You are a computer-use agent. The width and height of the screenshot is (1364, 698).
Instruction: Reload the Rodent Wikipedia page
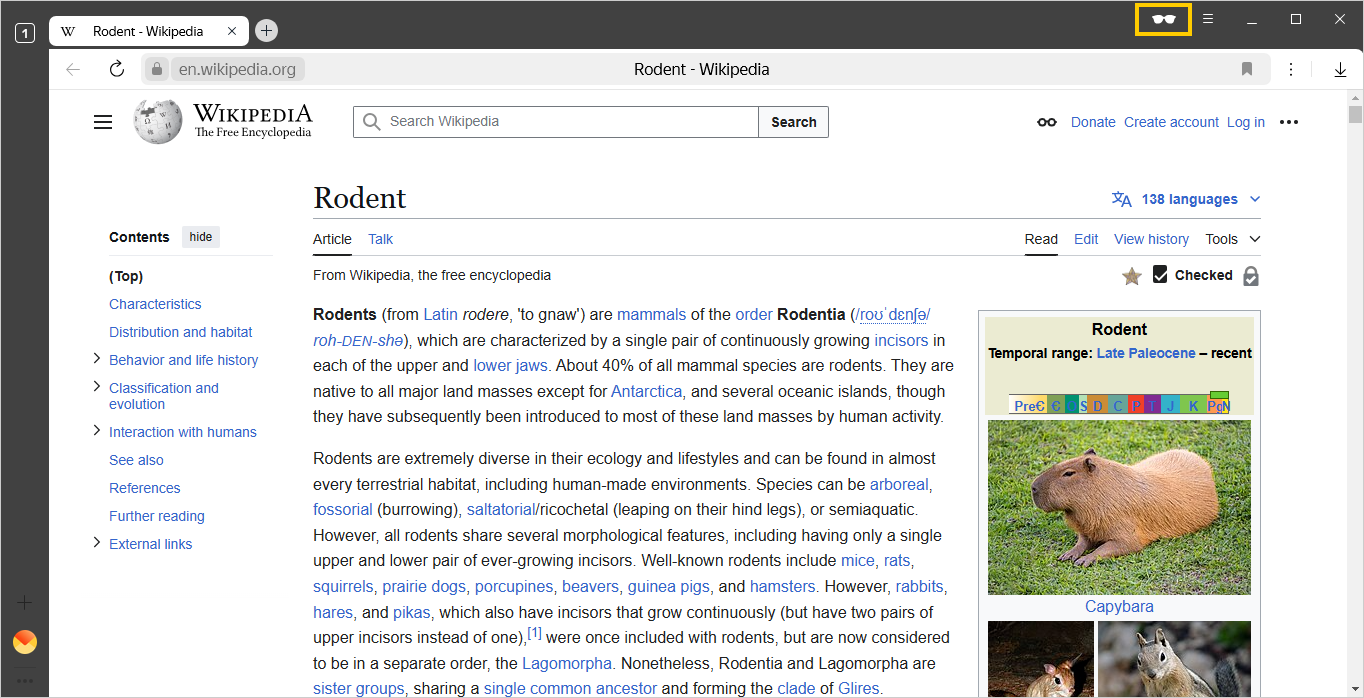coord(117,69)
